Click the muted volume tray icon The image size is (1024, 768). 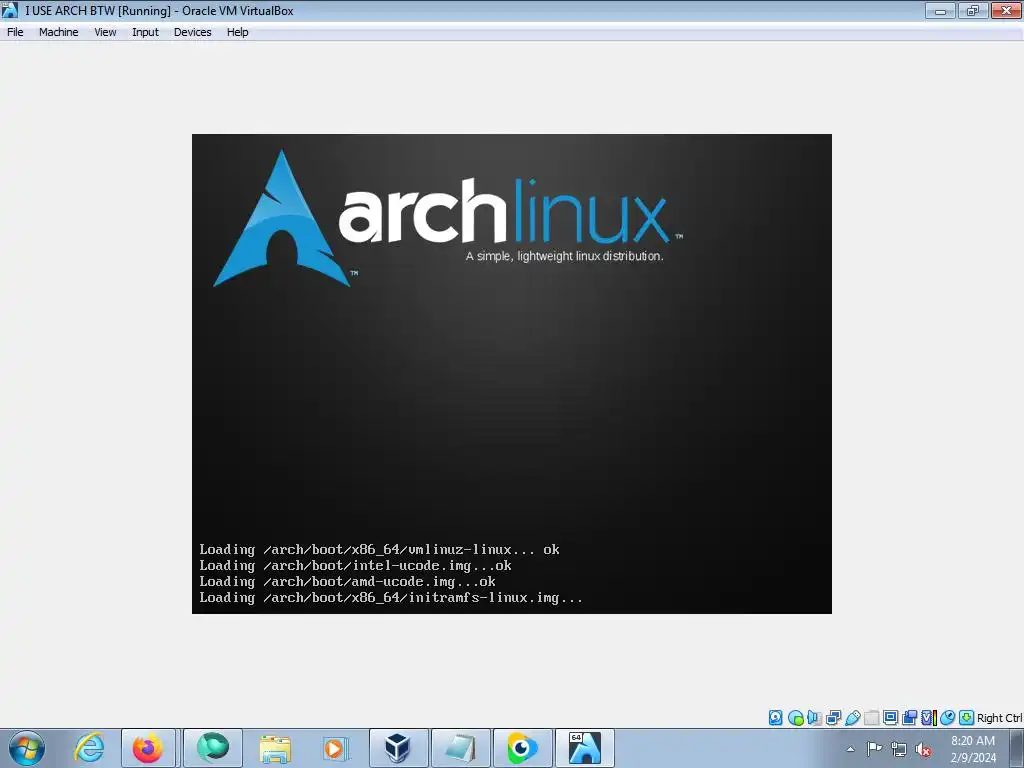click(923, 749)
